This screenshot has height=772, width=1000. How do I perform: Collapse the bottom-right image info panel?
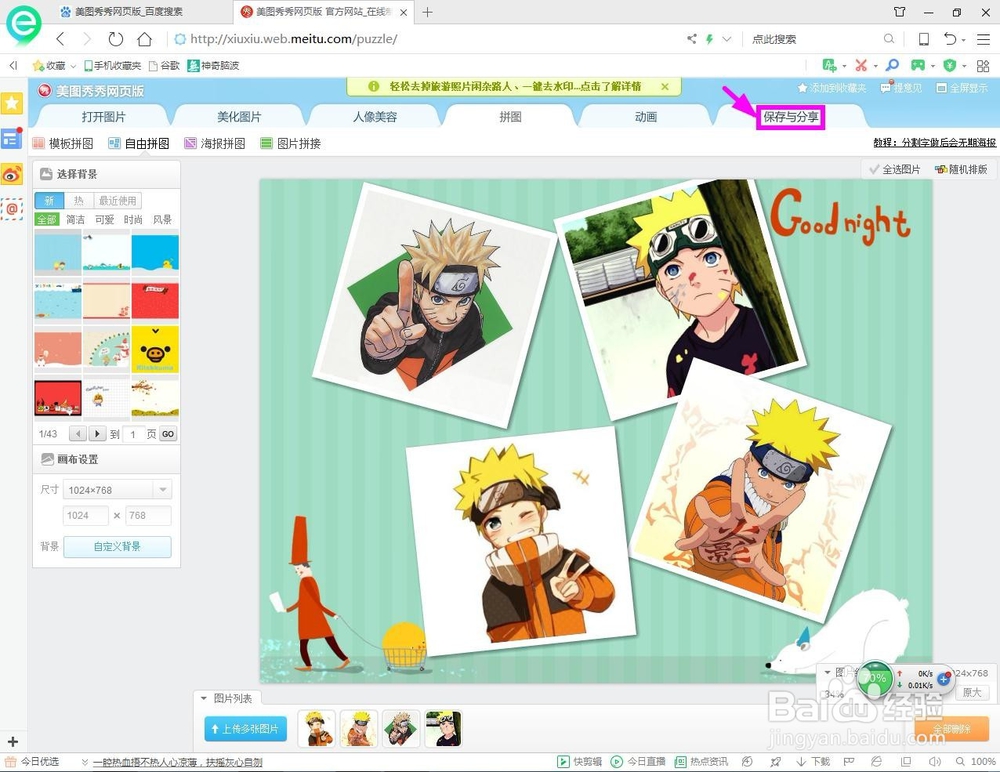[x=827, y=672]
